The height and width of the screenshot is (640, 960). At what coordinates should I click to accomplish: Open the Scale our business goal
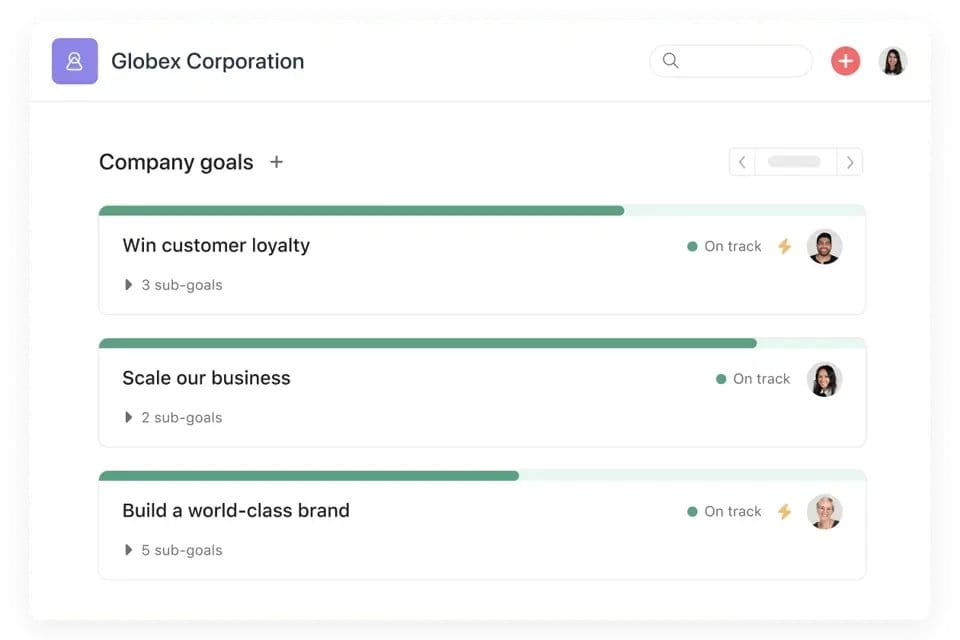206,378
